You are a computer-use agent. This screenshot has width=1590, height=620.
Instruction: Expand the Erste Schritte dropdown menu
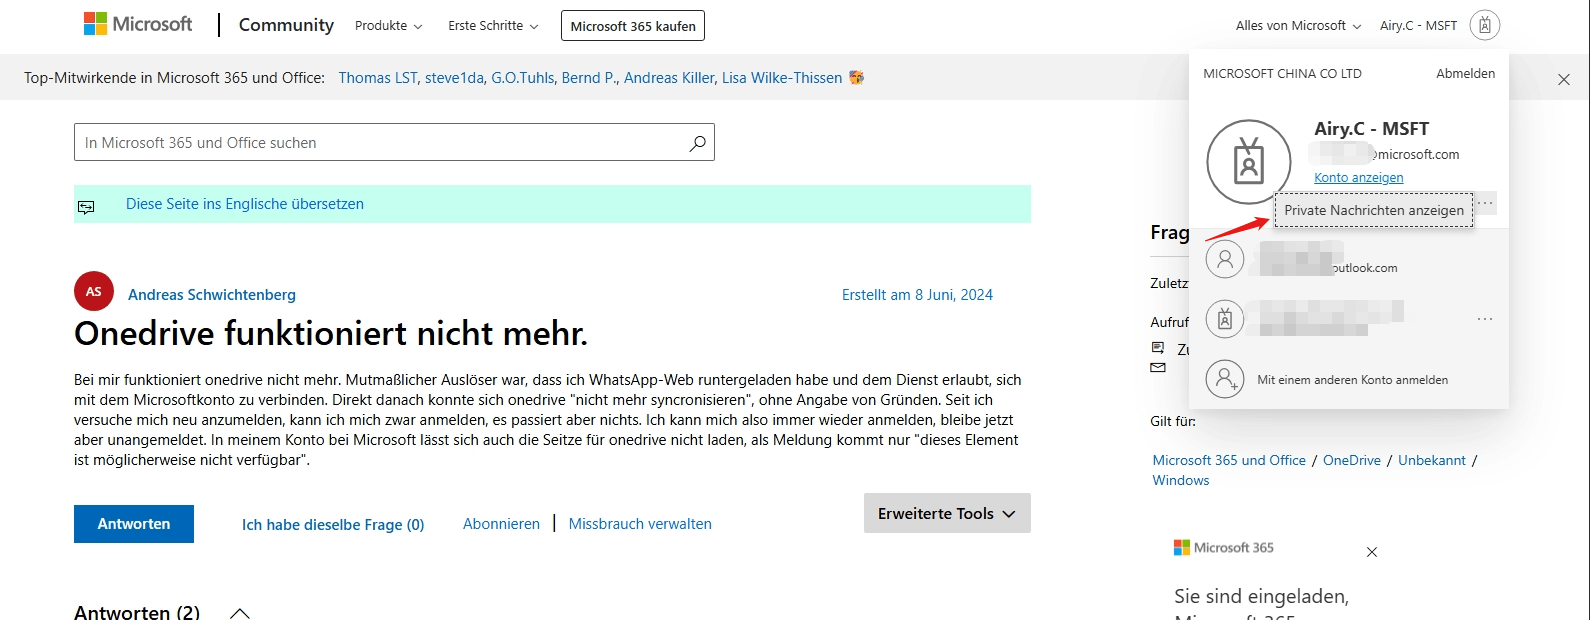pyautogui.click(x=493, y=26)
